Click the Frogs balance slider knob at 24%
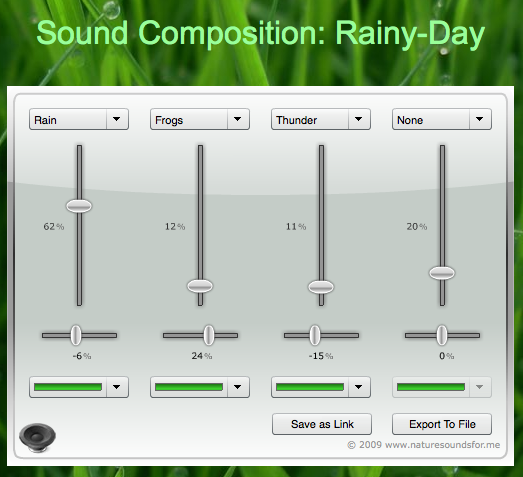This screenshot has height=477, width=523. (209, 335)
